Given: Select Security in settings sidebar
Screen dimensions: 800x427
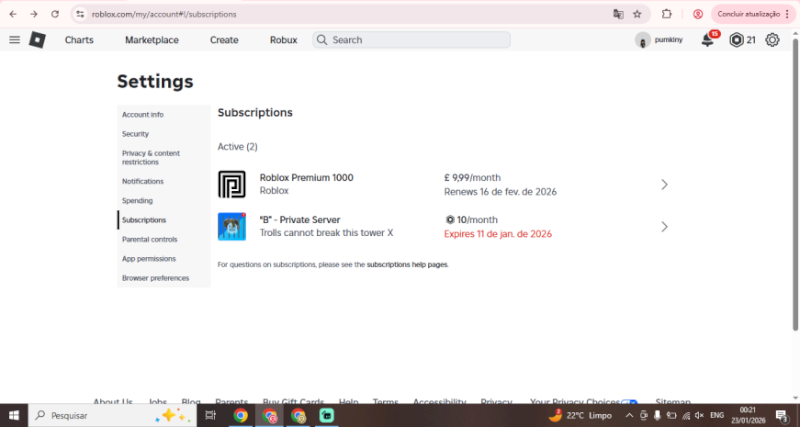Looking at the screenshot, I should click(x=164, y=134).
